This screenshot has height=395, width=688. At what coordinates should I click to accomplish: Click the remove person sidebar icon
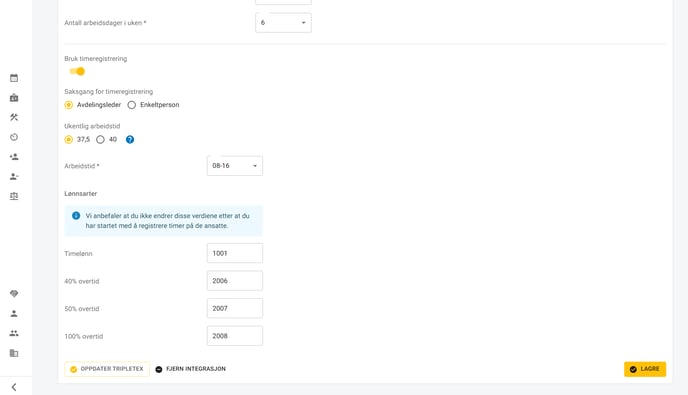[14, 176]
